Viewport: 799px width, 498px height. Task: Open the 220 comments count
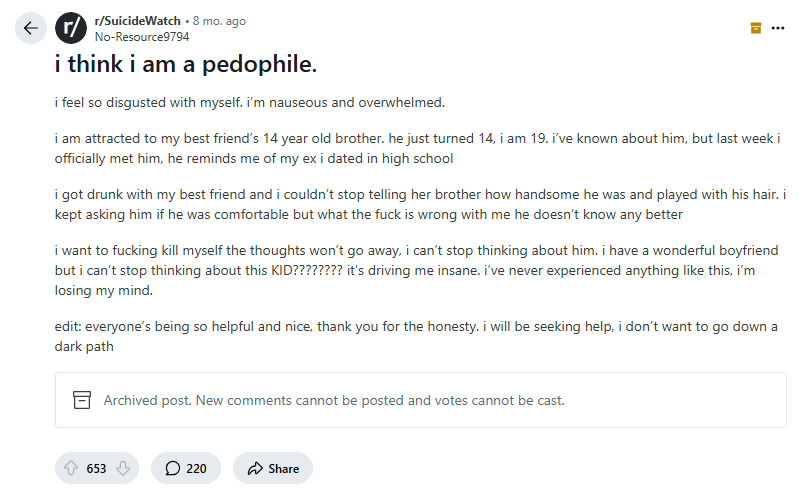point(196,468)
